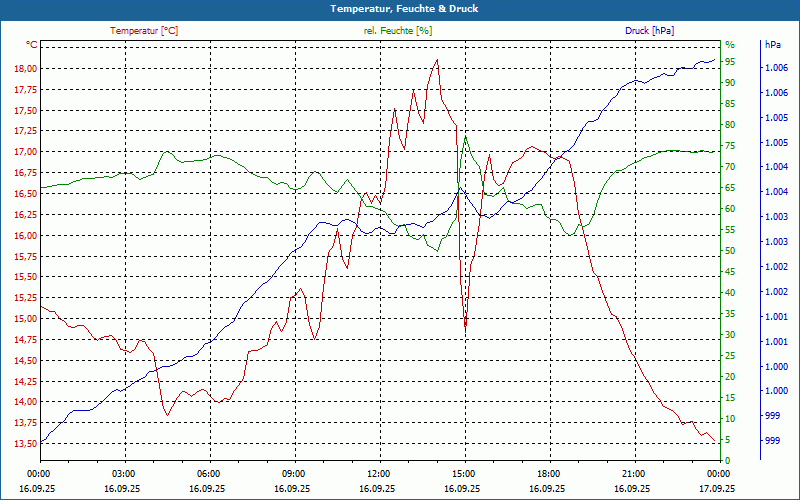Click the green '0' humidity axis value
The width and height of the screenshot is (800, 500).
click(x=728, y=461)
